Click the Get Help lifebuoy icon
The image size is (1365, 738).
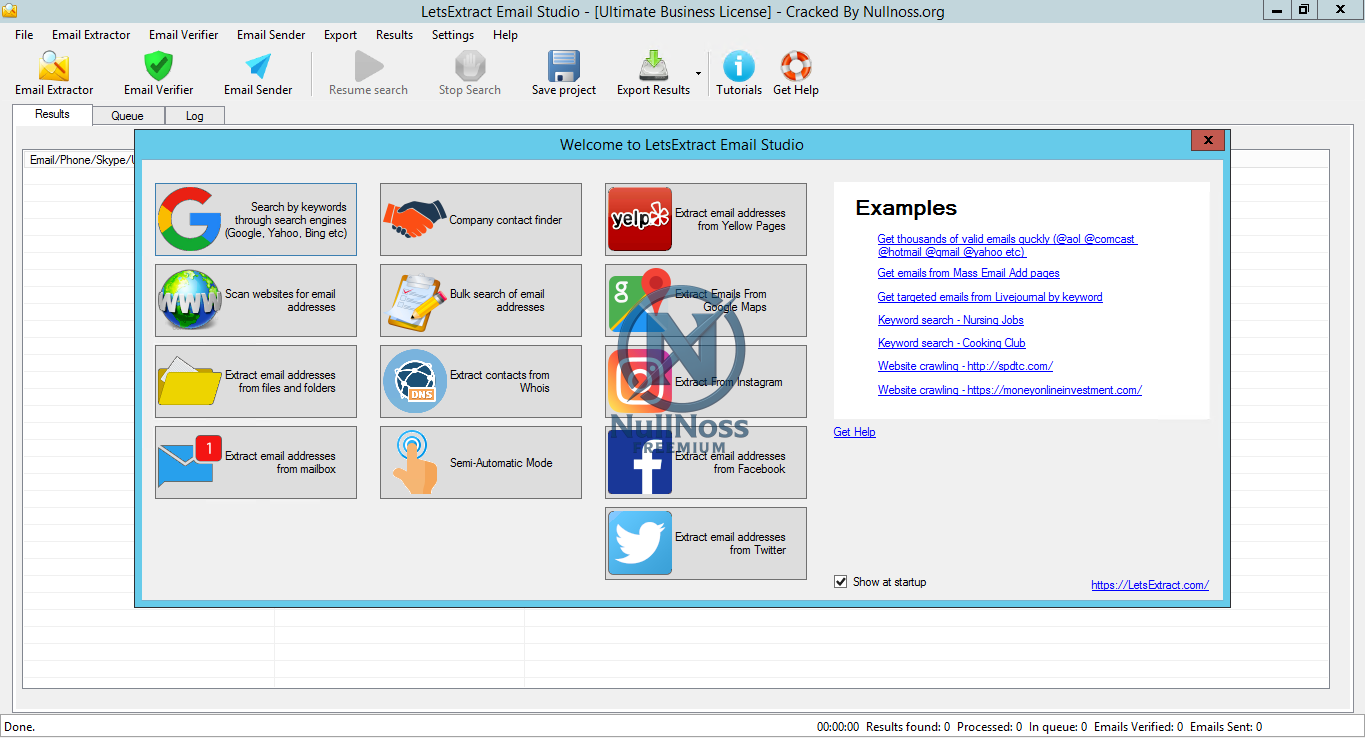coord(795,73)
